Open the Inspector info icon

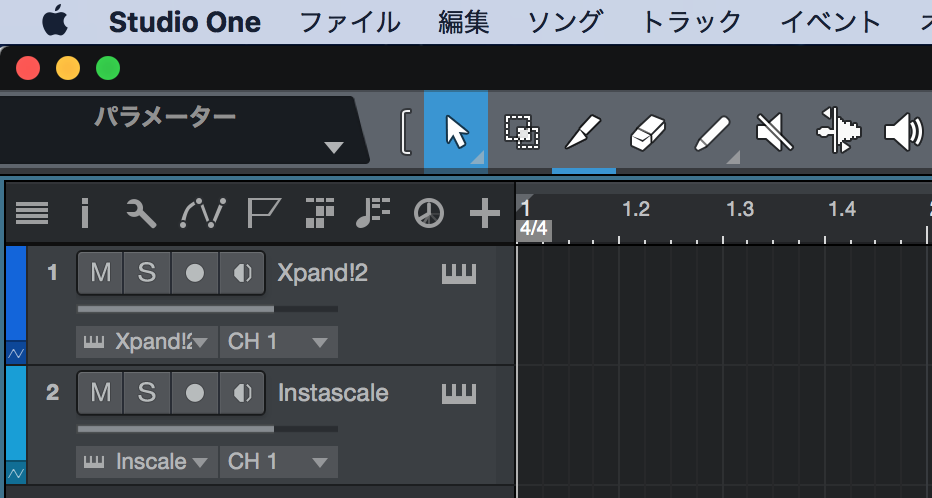(85, 213)
